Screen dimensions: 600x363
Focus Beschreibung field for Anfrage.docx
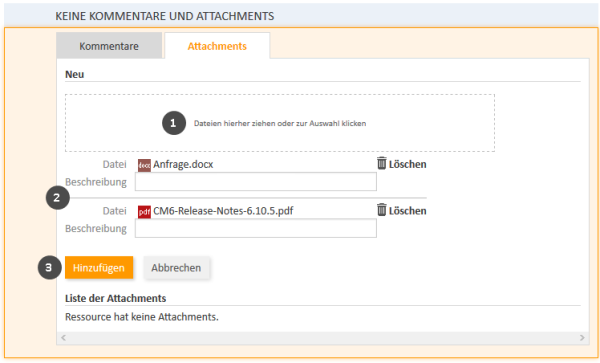[256, 182]
